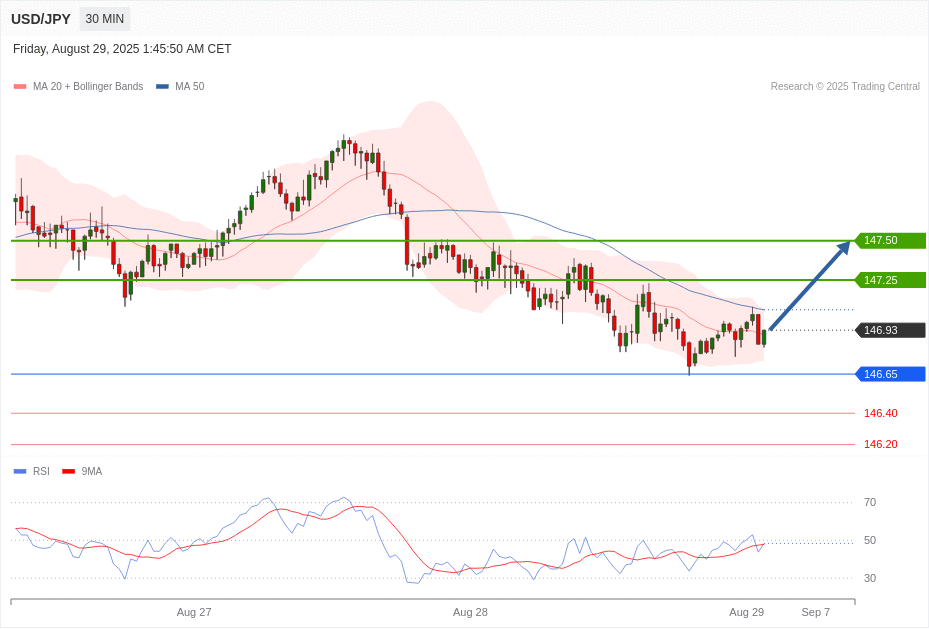Click the USD/JPY pair title
Screen dimensions: 929x629
coord(41,19)
